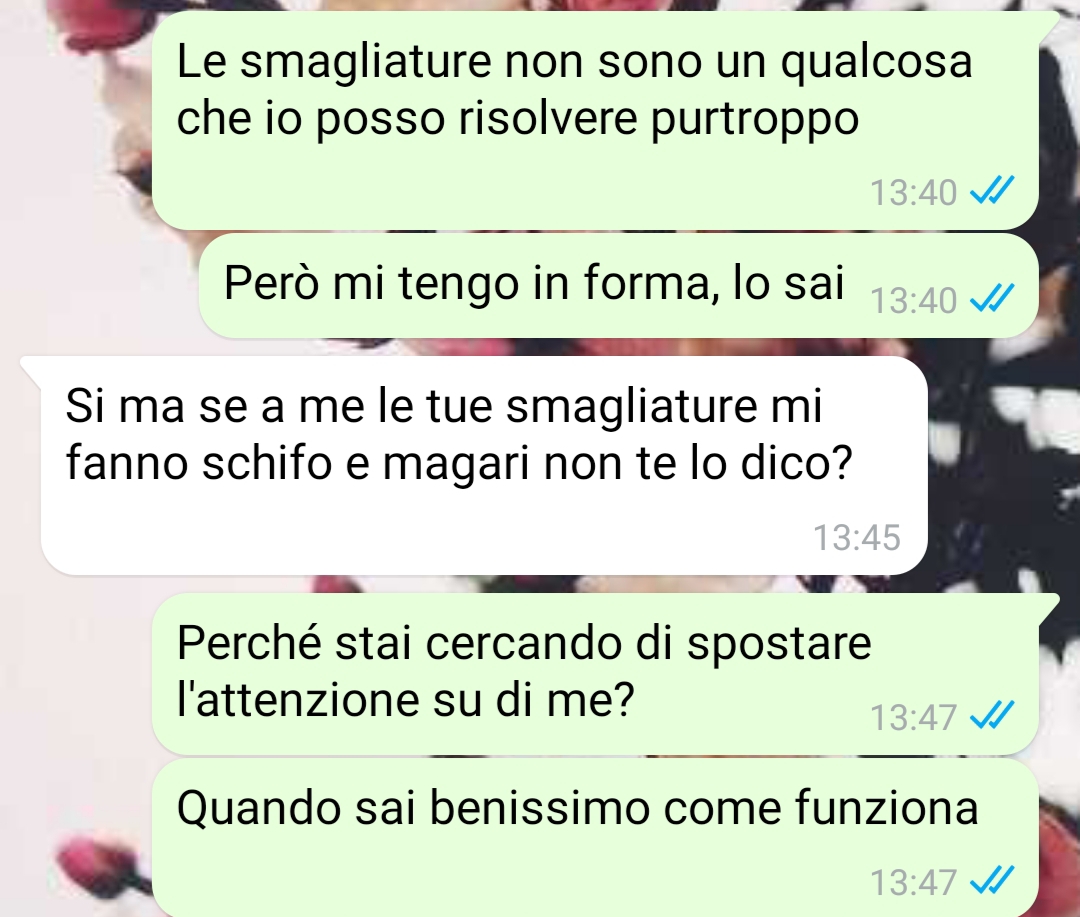Click the 13:40 time next to "lo sai"
The width and height of the screenshot is (1080, 917).
(x=913, y=300)
